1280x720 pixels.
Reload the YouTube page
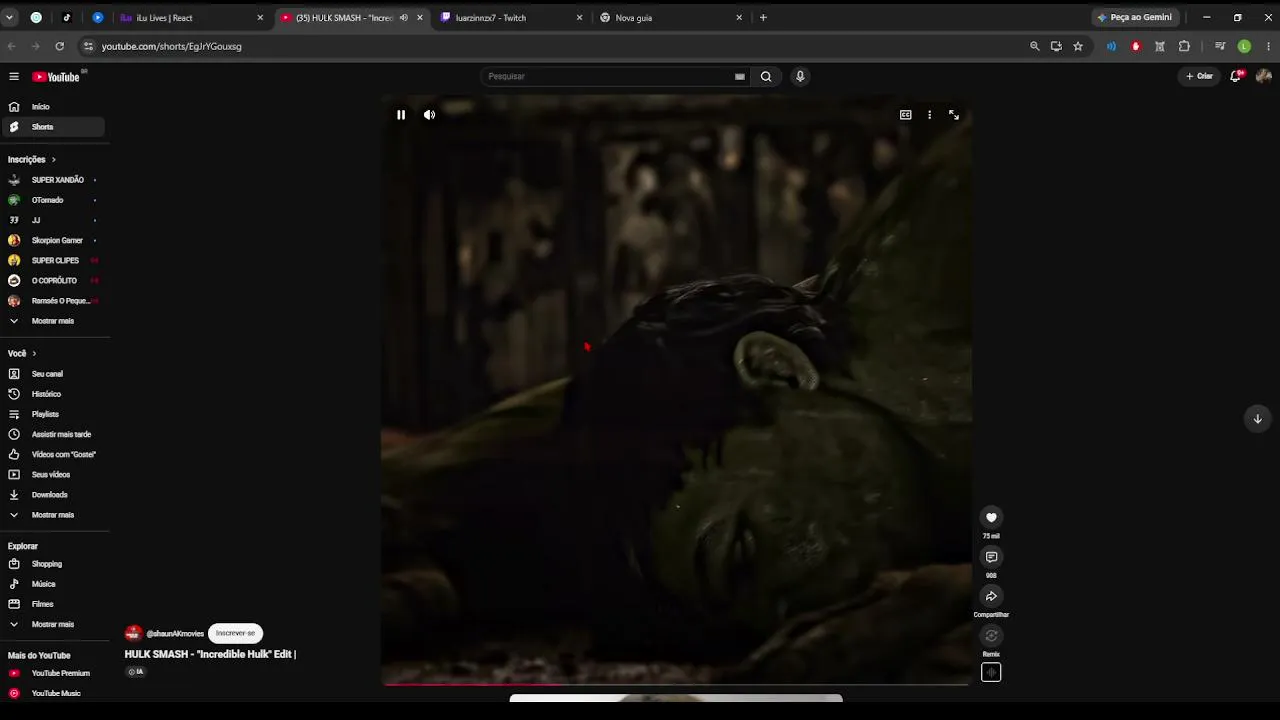pyautogui.click(x=60, y=46)
